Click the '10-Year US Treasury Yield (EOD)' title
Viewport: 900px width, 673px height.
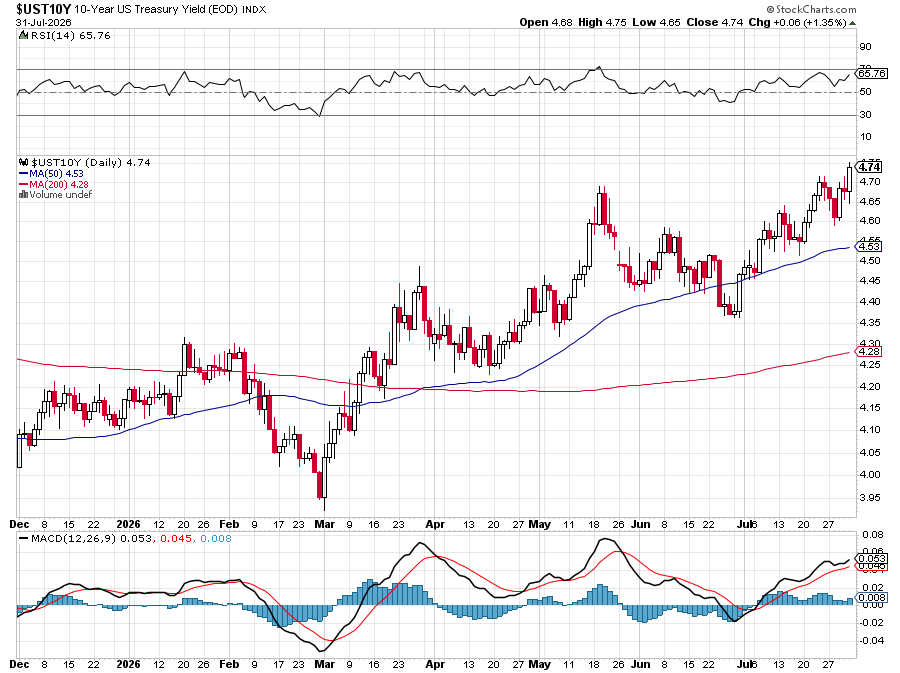(156, 10)
